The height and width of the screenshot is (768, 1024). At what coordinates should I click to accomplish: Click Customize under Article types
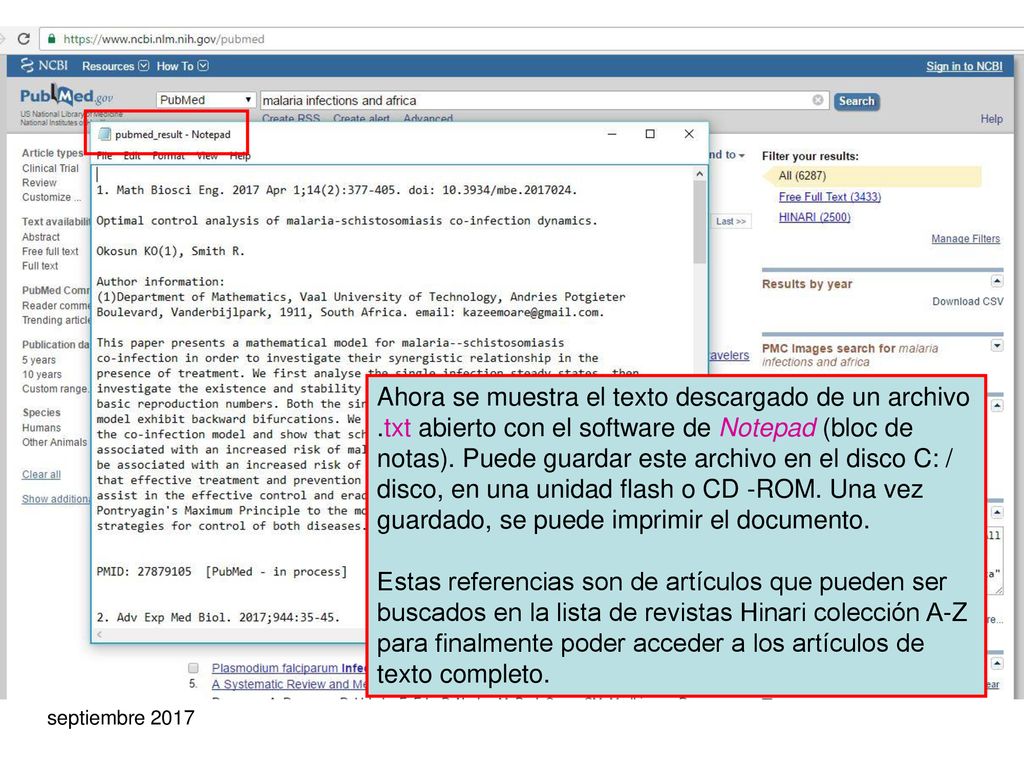tap(51, 197)
